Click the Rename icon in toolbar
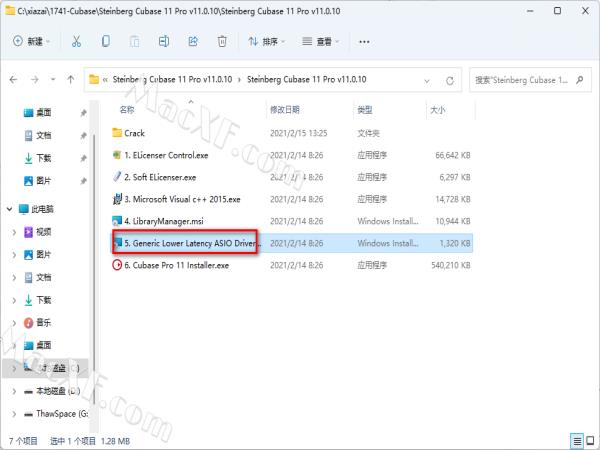The height and width of the screenshot is (450, 600). click(164, 41)
